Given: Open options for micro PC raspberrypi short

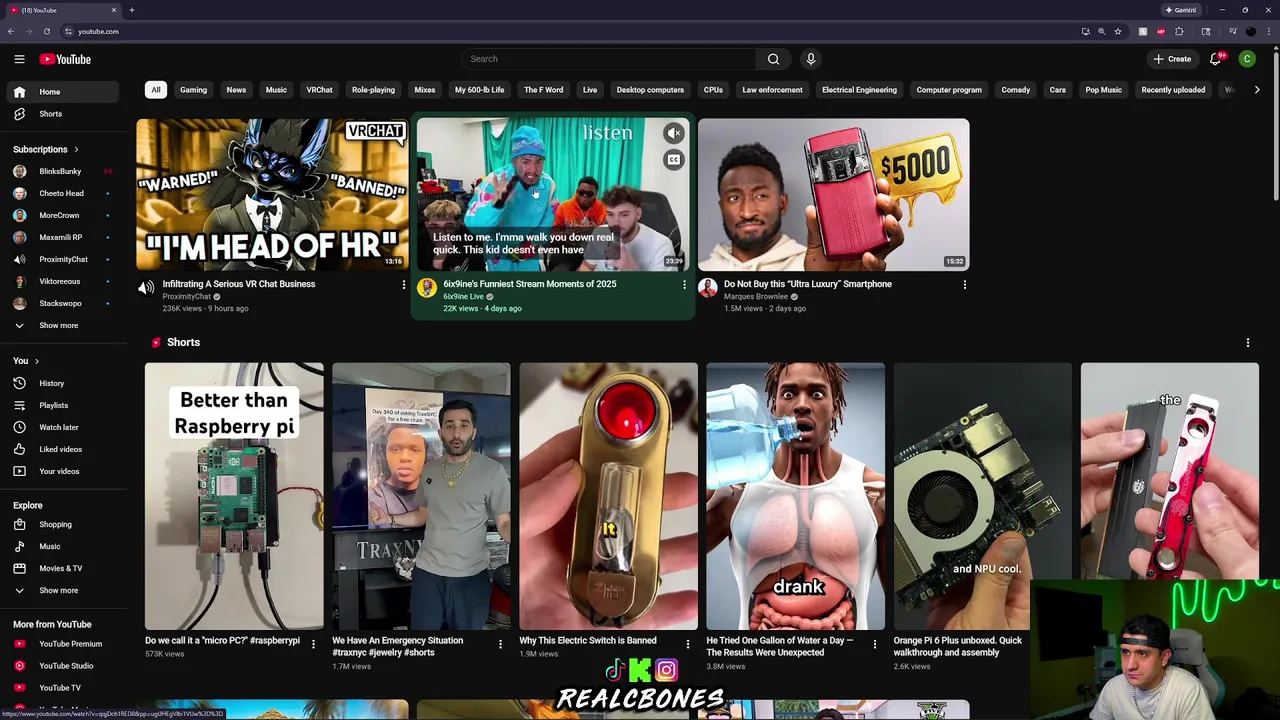Looking at the screenshot, I should point(313,644).
